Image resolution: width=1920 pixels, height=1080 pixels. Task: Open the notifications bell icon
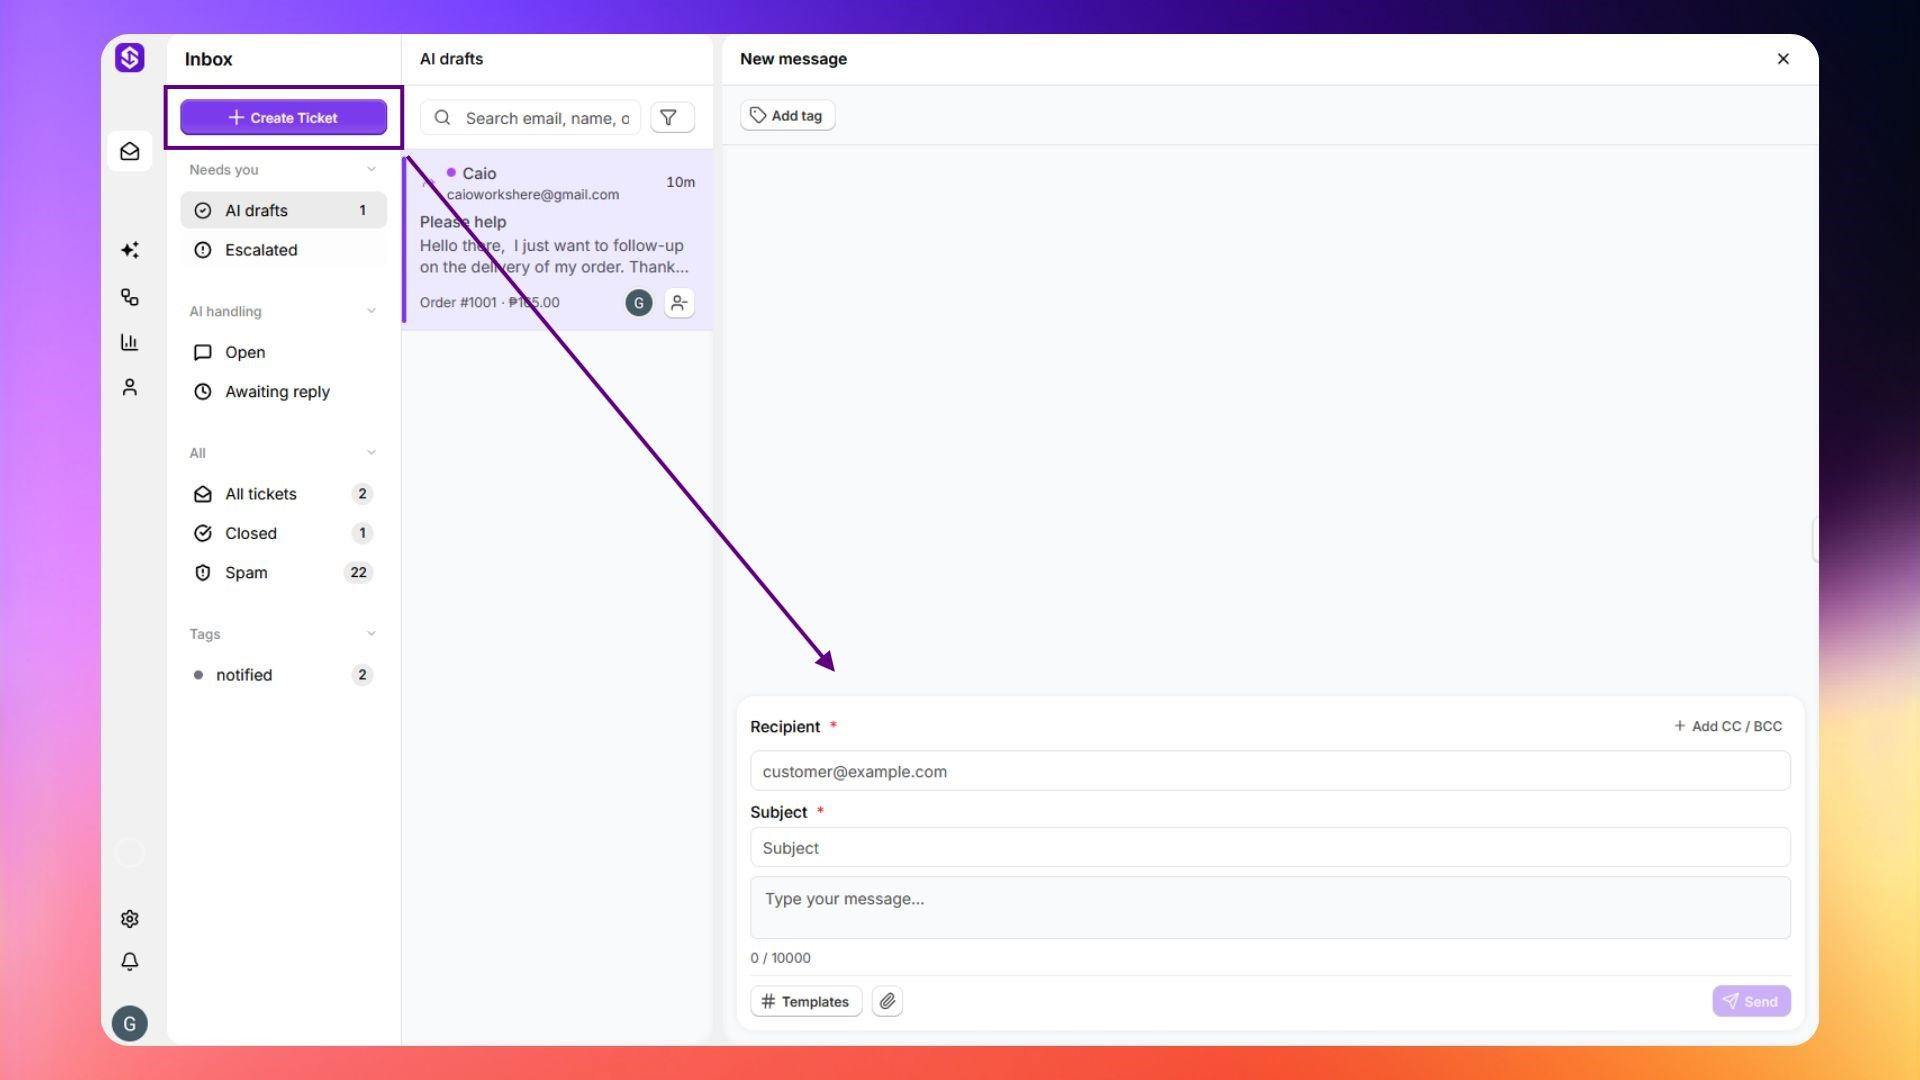pyautogui.click(x=130, y=962)
